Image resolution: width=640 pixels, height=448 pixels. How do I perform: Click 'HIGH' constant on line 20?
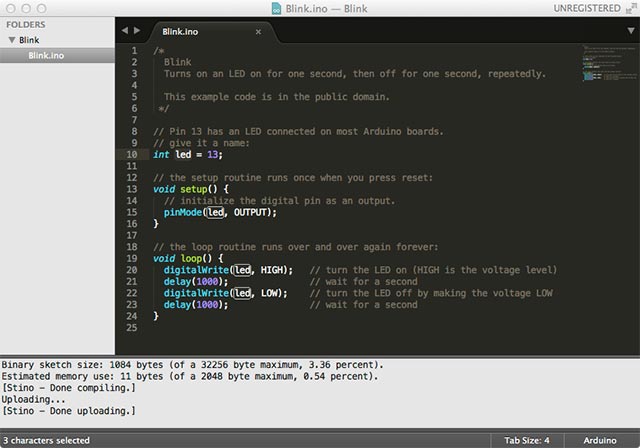271,270
